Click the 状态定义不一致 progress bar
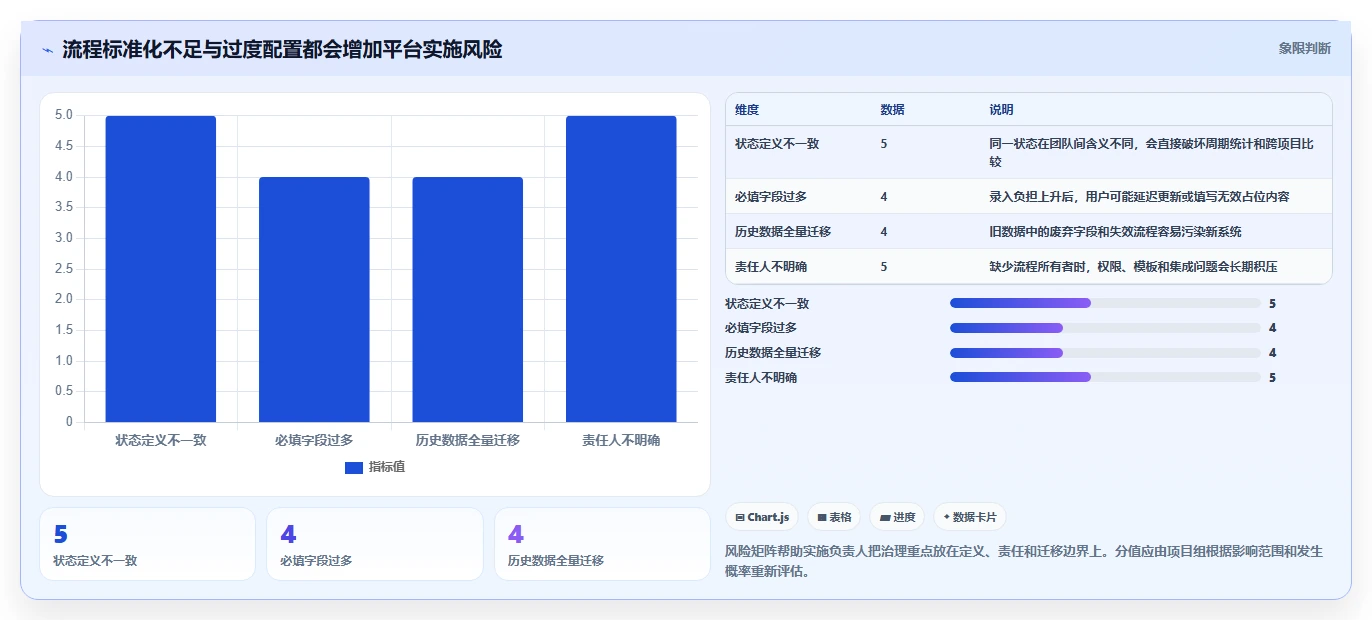This screenshot has height=620, width=1372. (1105, 303)
